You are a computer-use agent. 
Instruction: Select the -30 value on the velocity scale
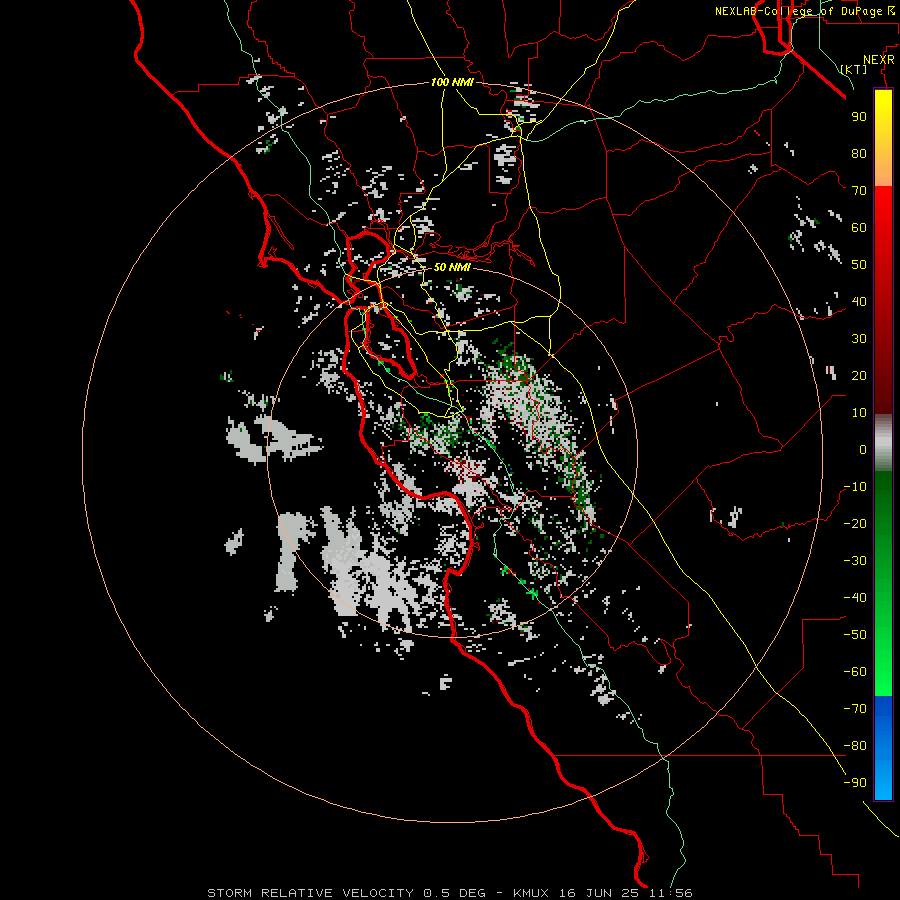click(855, 561)
